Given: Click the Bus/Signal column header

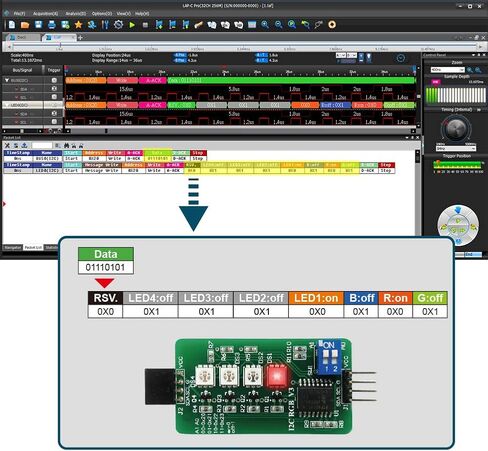Looking at the screenshot, I should coord(22,70).
